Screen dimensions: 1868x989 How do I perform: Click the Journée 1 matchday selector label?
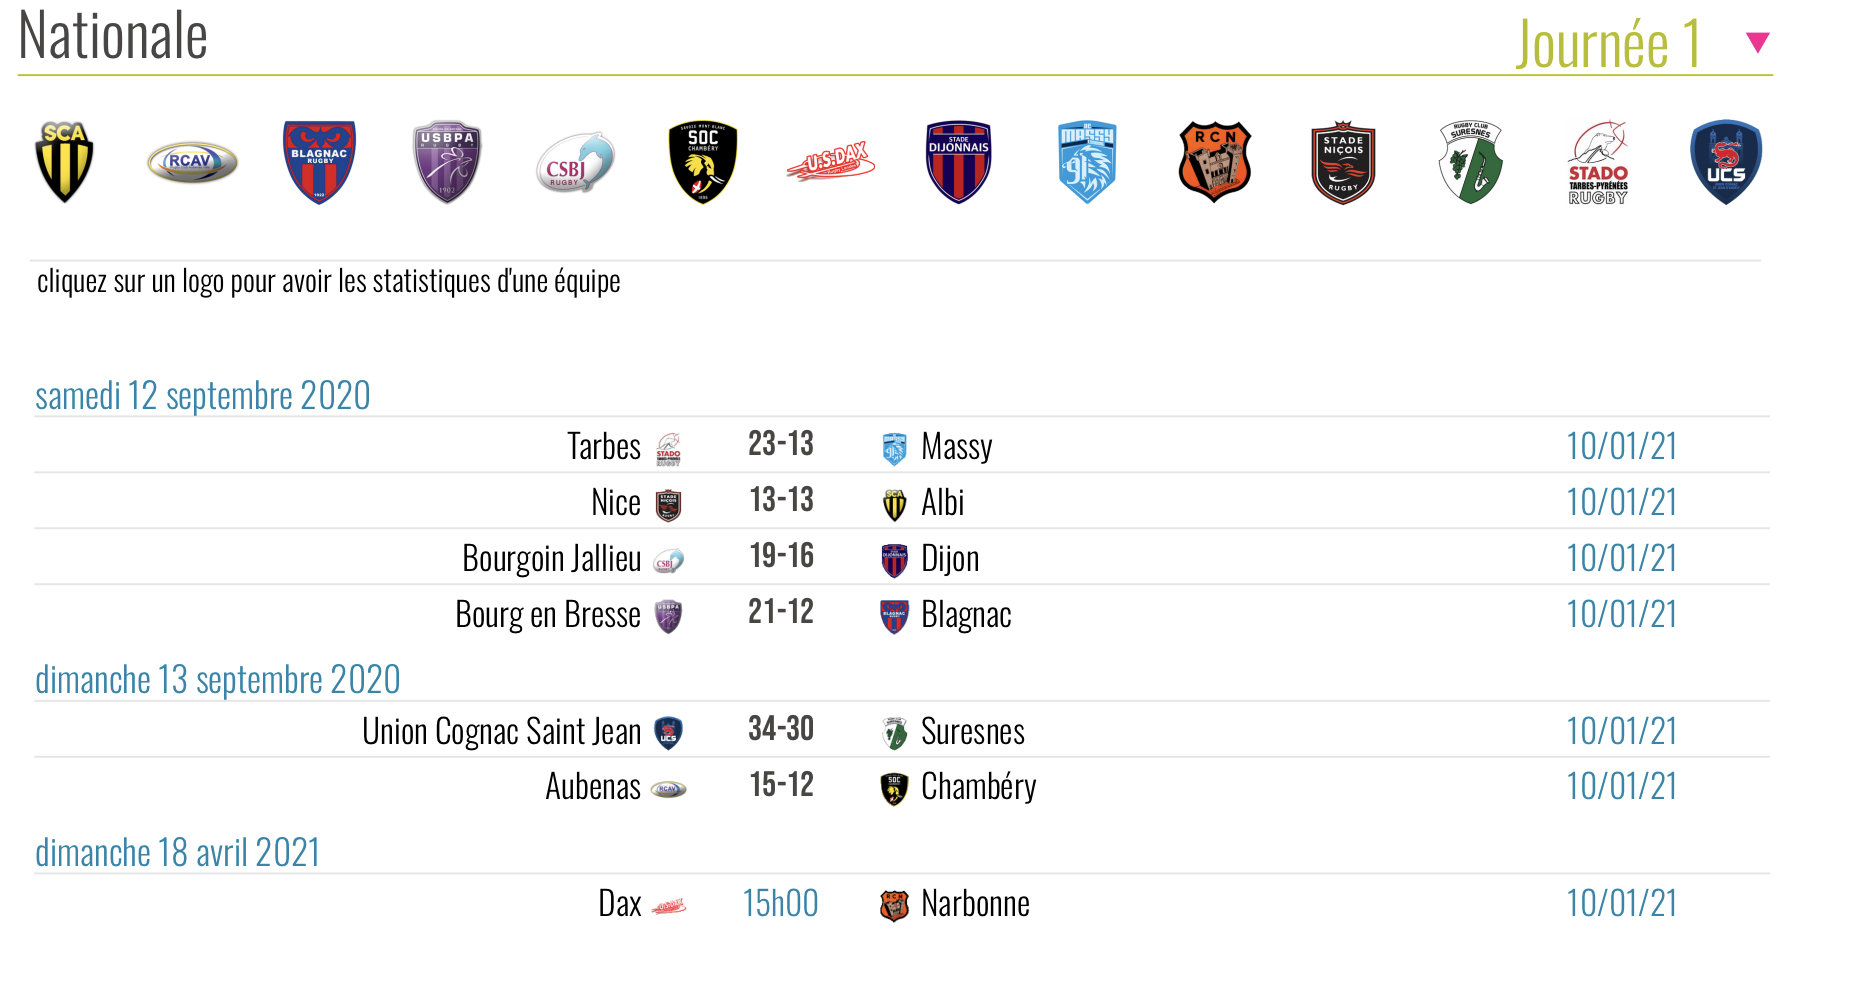(1607, 44)
